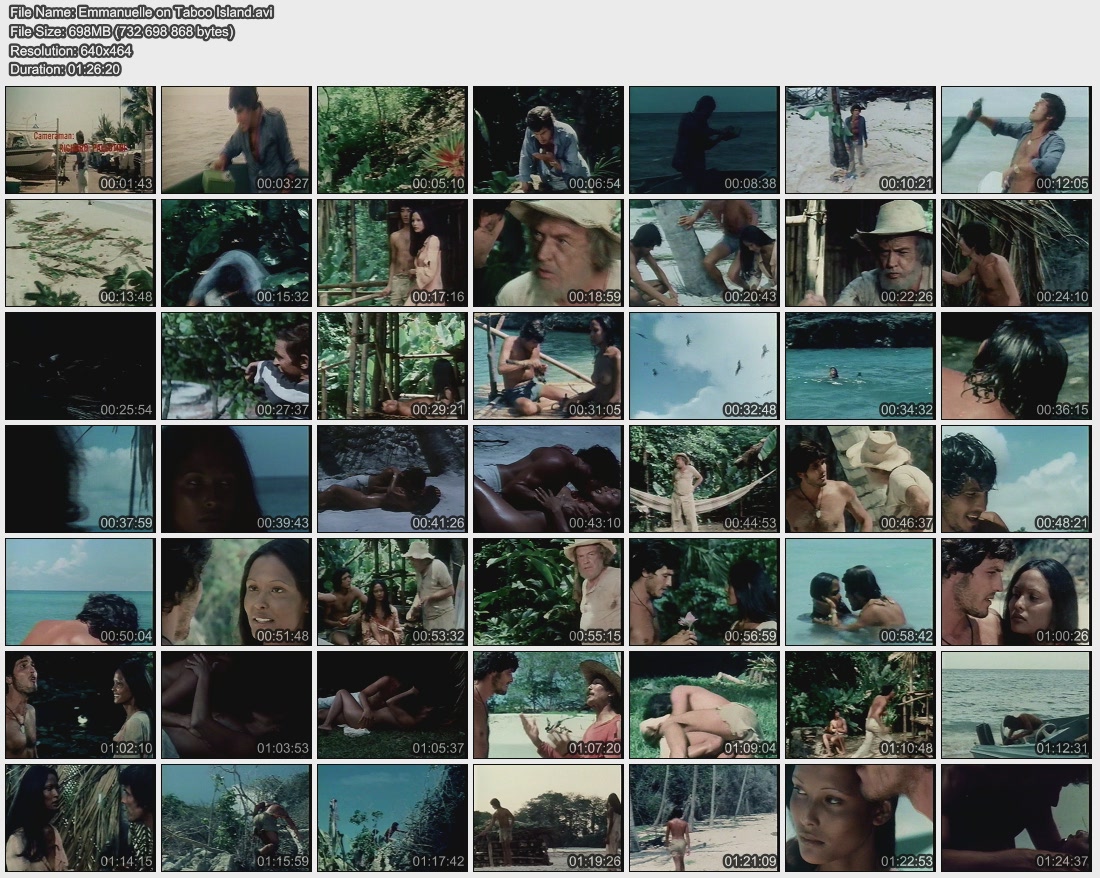Select the frame at 00:03:27
The width and height of the screenshot is (1100, 878).
coord(236,139)
